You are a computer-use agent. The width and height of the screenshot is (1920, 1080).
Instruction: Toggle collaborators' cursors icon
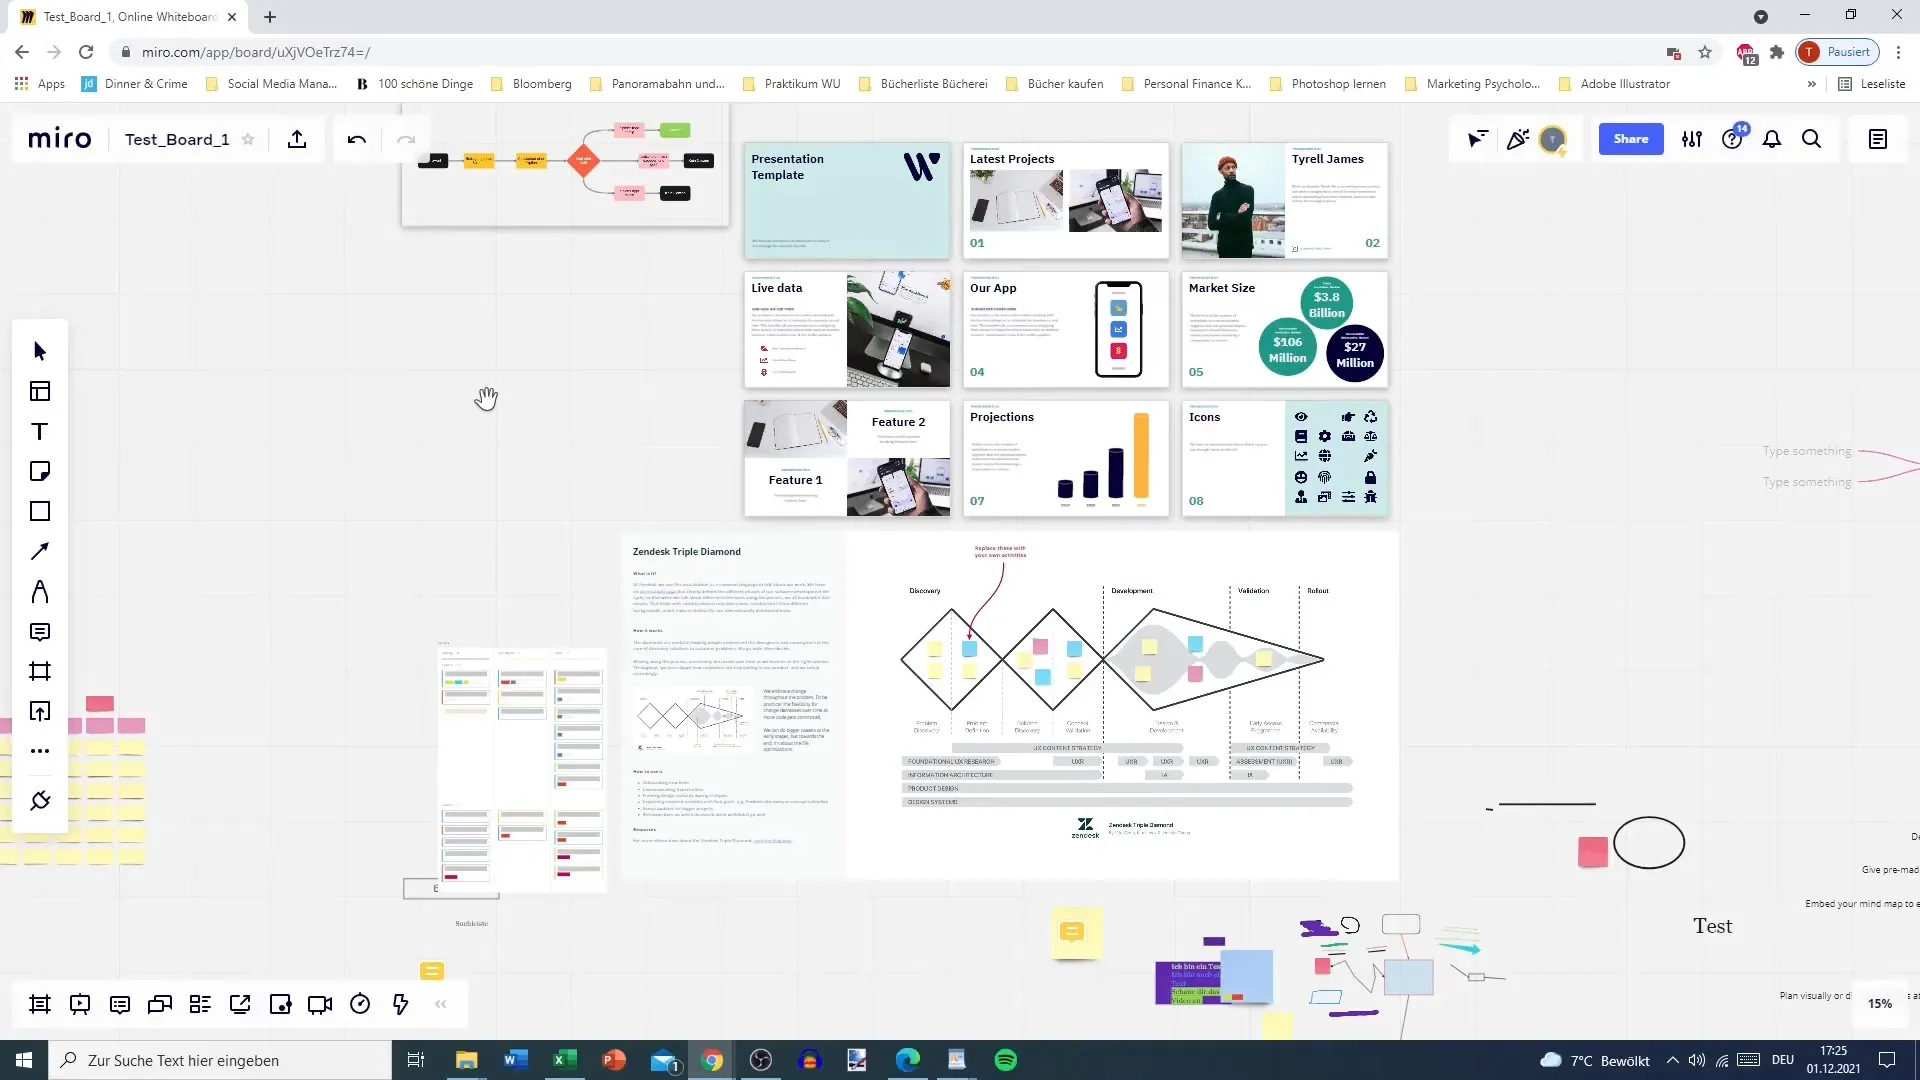tap(1477, 139)
